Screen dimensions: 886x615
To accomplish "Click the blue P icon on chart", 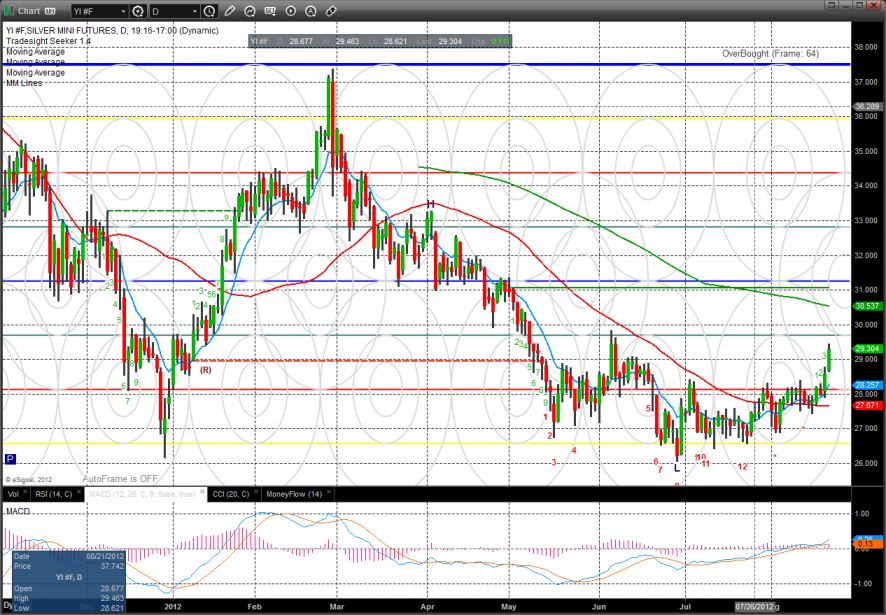I will pos(10,459).
